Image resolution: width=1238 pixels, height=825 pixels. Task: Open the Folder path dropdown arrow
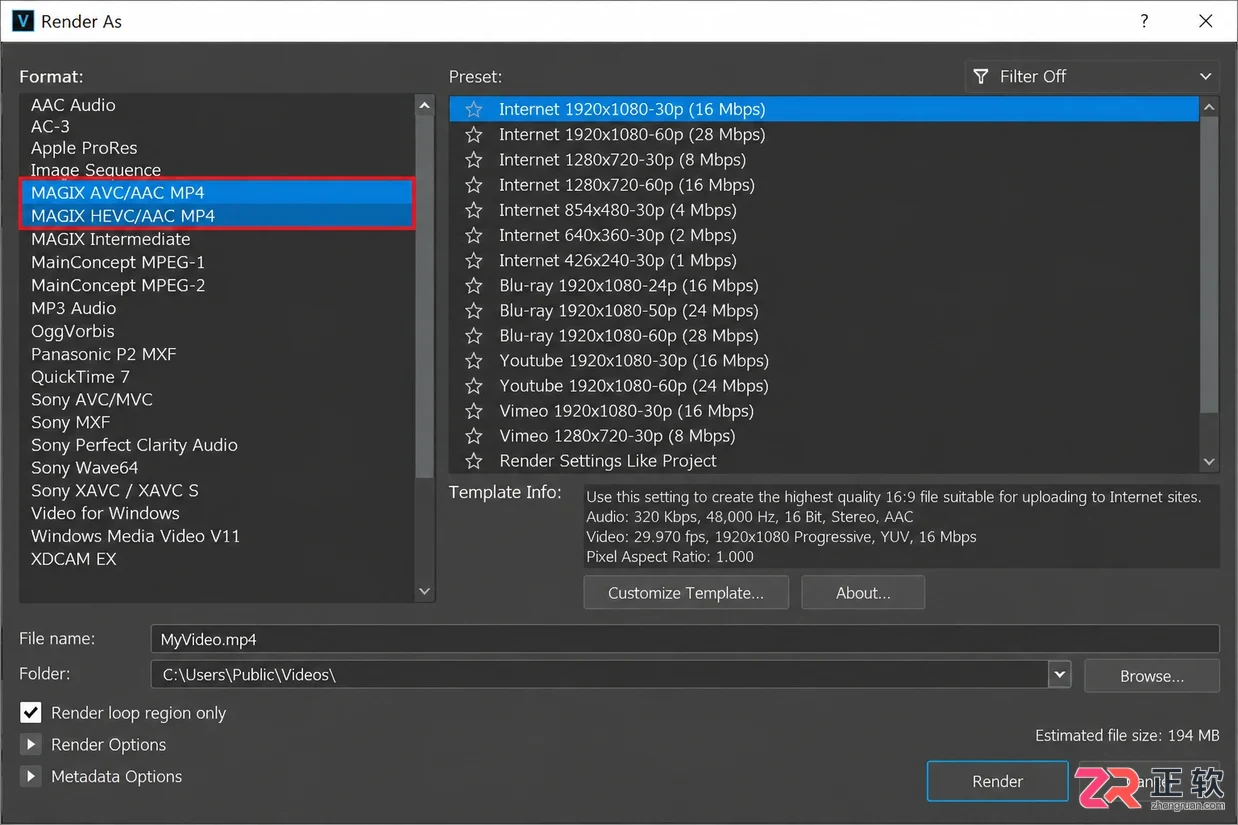pyautogui.click(x=1060, y=675)
